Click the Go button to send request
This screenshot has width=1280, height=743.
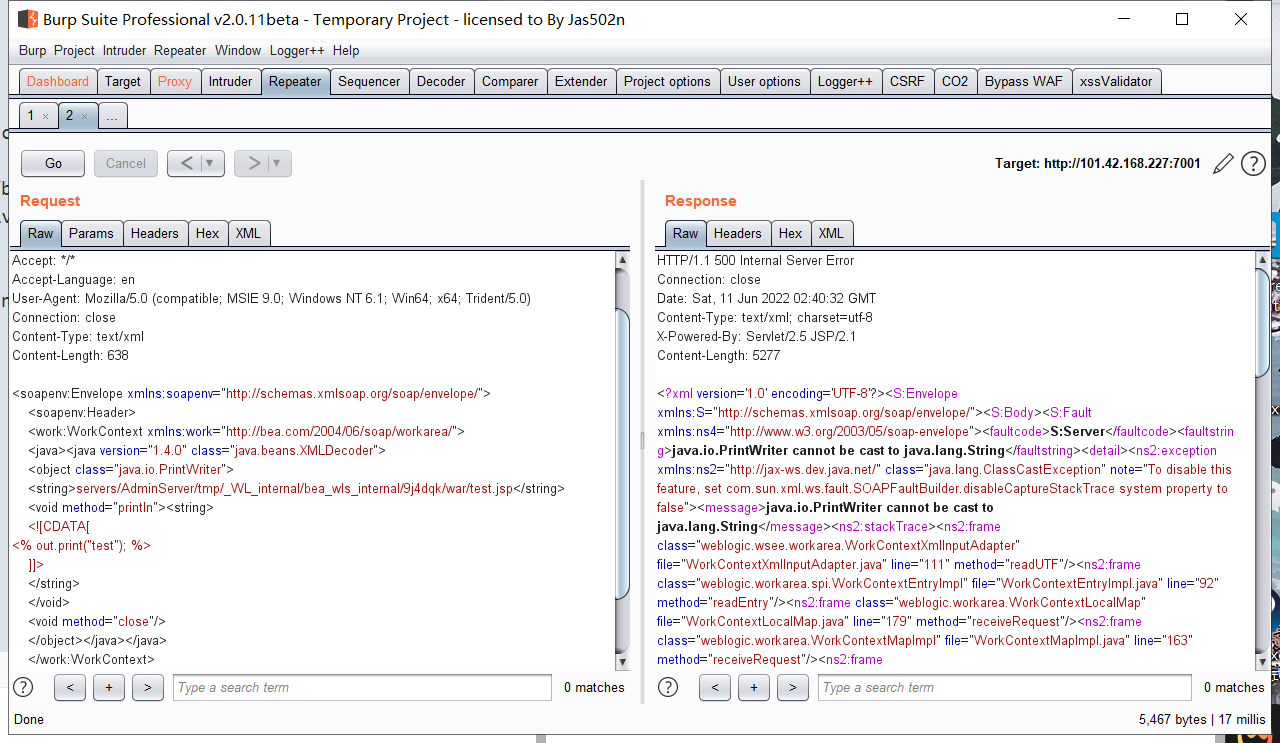coord(53,163)
